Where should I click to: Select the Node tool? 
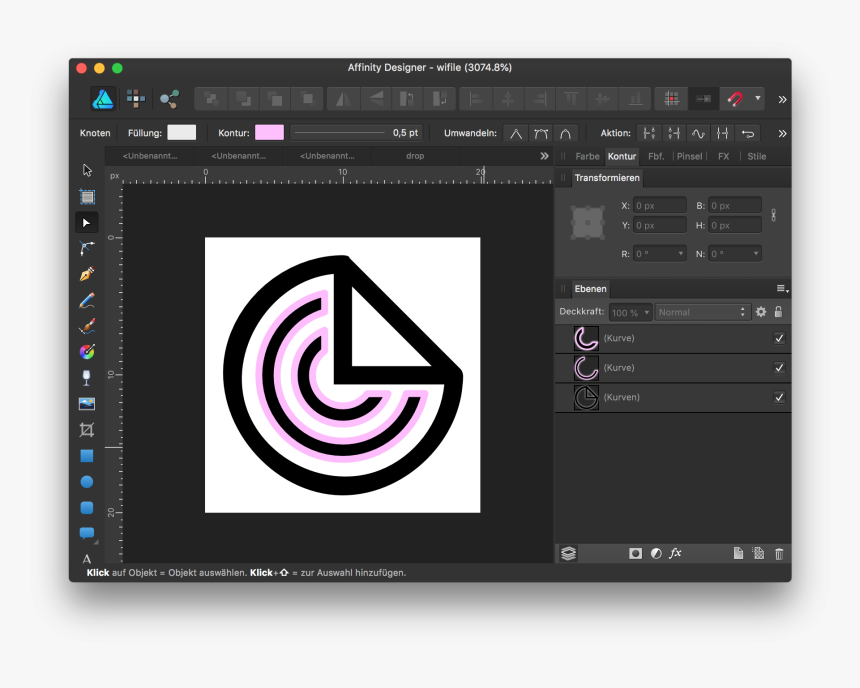coord(86,222)
